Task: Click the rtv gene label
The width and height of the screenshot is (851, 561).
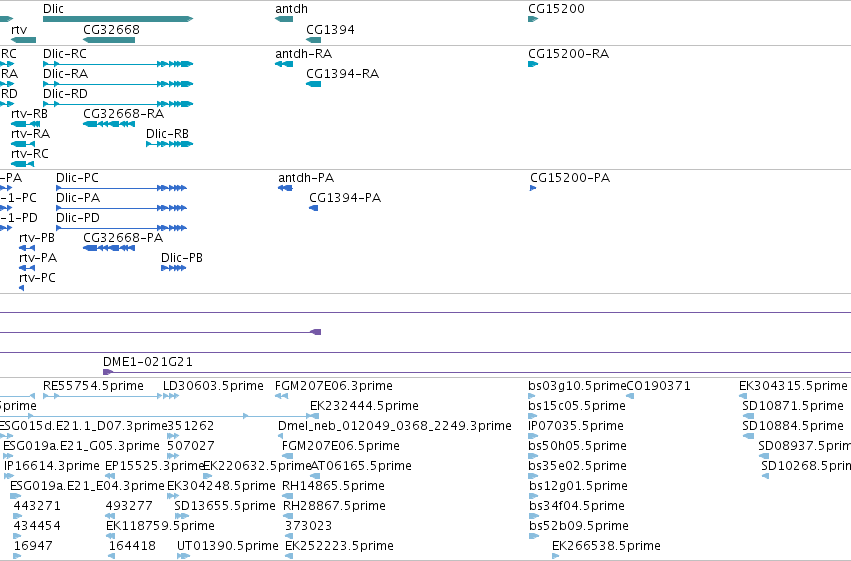Action: click(19, 29)
